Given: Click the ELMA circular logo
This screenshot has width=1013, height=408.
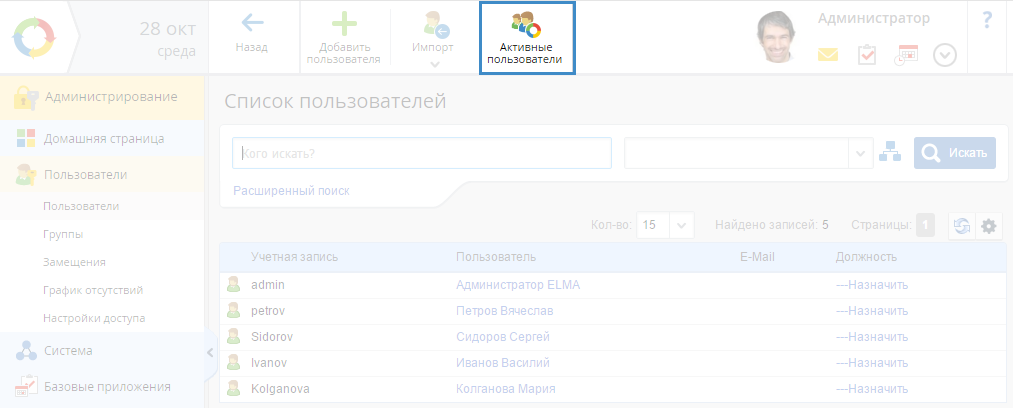Looking at the screenshot, I should tap(35, 39).
